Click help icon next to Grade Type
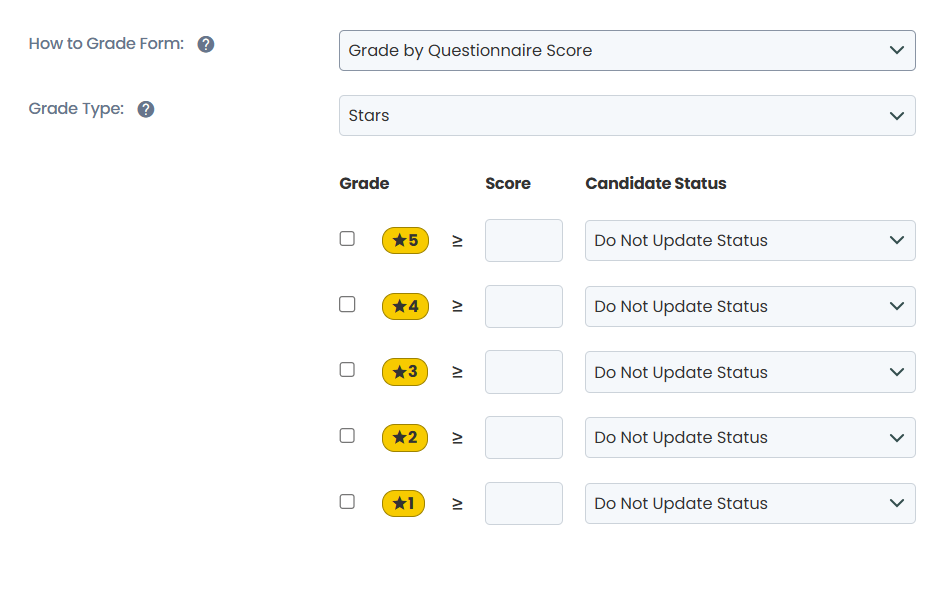The image size is (942, 591). click(146, 109)
